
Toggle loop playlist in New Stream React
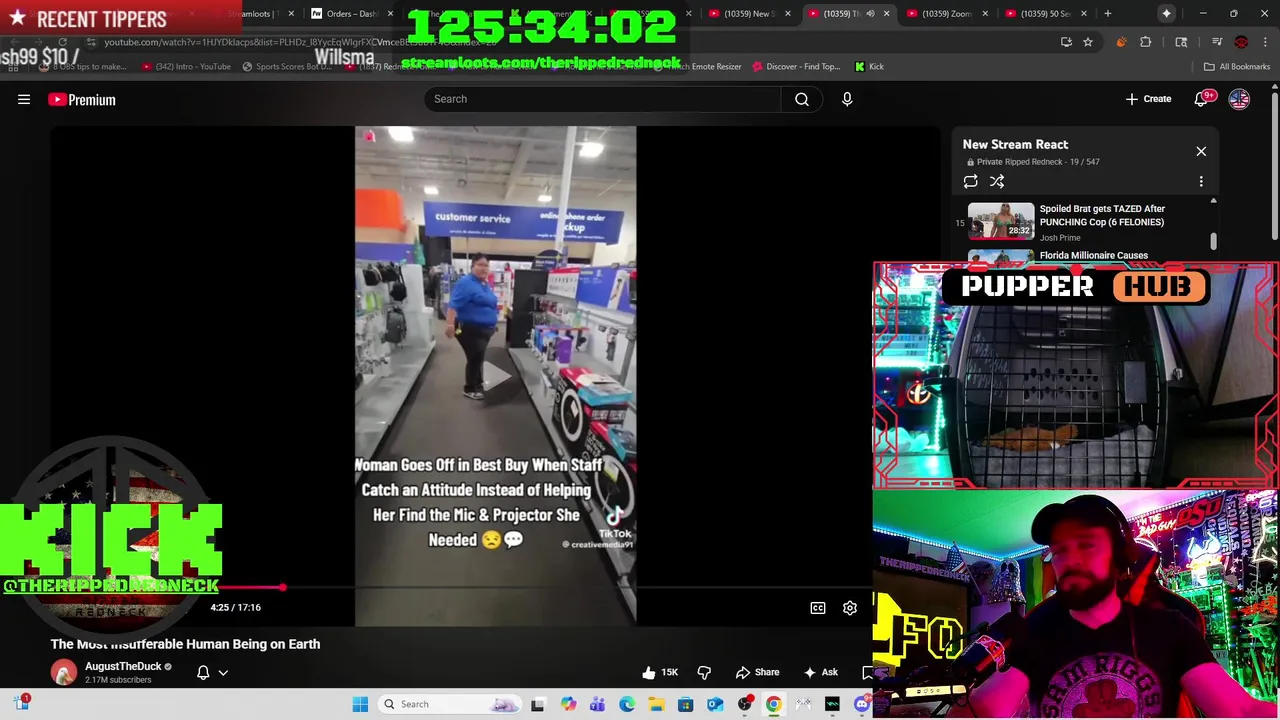pos(970,181)
